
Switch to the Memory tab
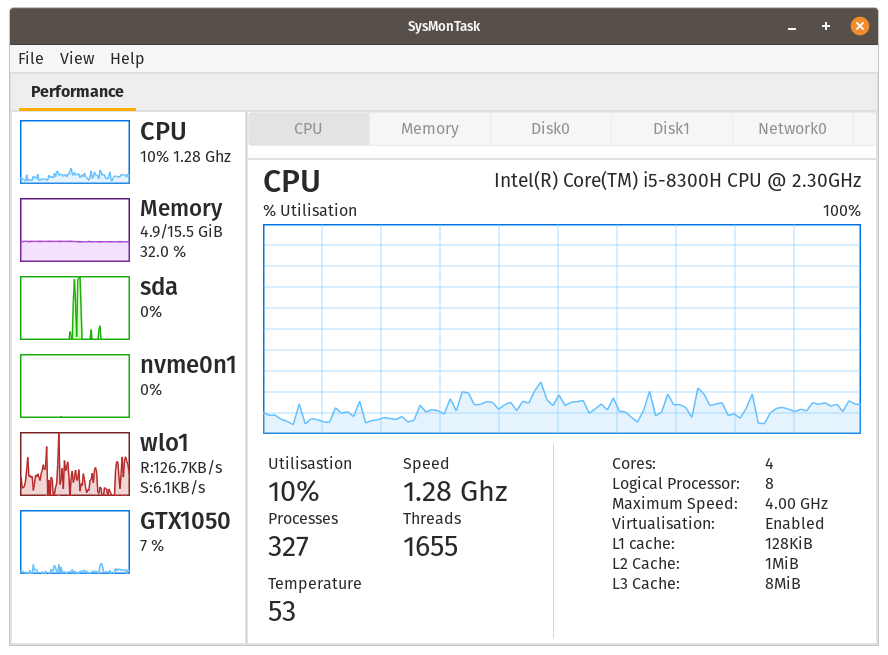pos(429,128)
